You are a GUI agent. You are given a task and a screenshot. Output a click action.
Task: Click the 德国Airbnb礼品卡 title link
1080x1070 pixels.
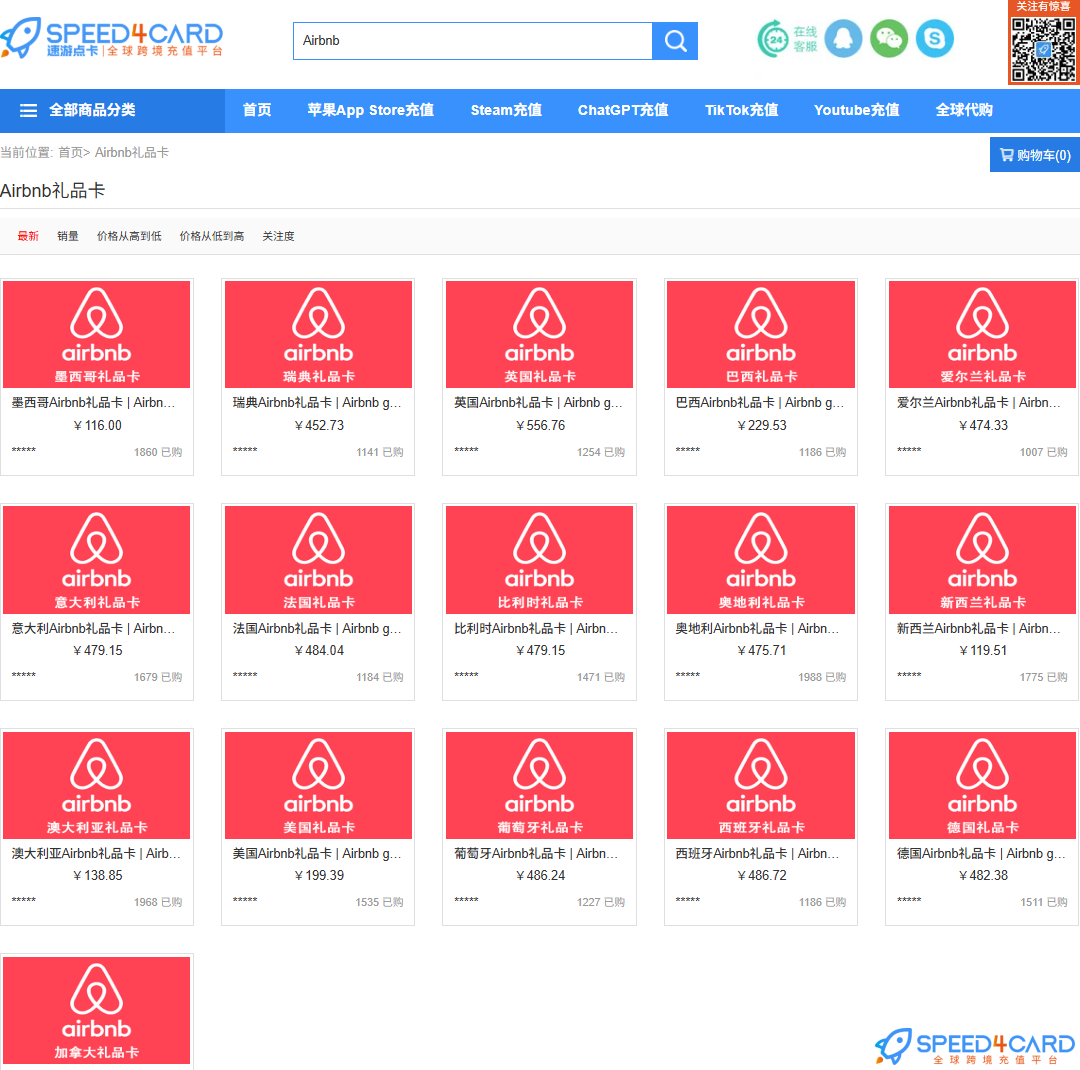[x=982, y=854]
